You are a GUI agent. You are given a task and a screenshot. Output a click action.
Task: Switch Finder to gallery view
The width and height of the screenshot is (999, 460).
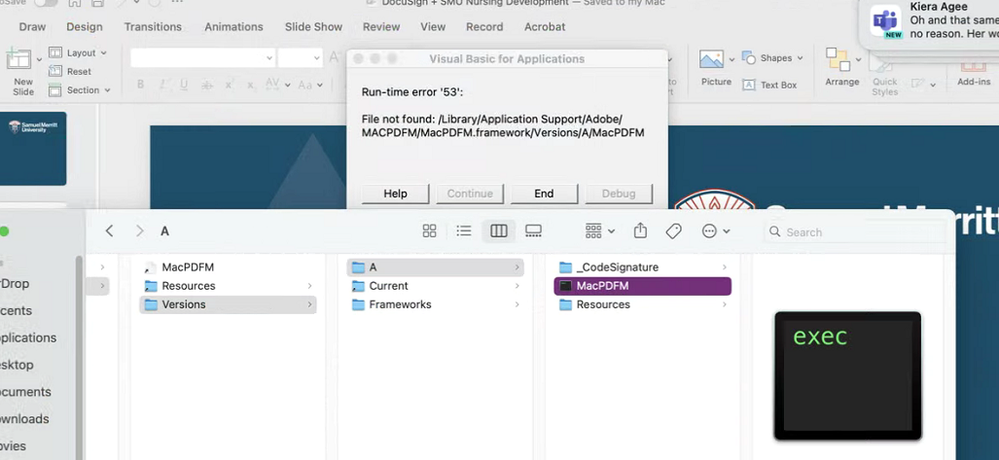pyautogui.click(x=533, y=231)
